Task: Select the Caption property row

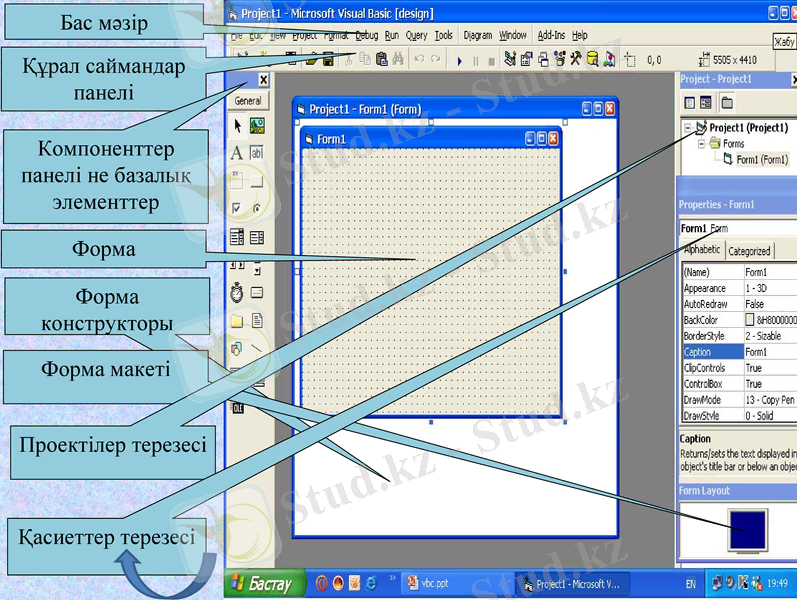Action: point(740,352)
